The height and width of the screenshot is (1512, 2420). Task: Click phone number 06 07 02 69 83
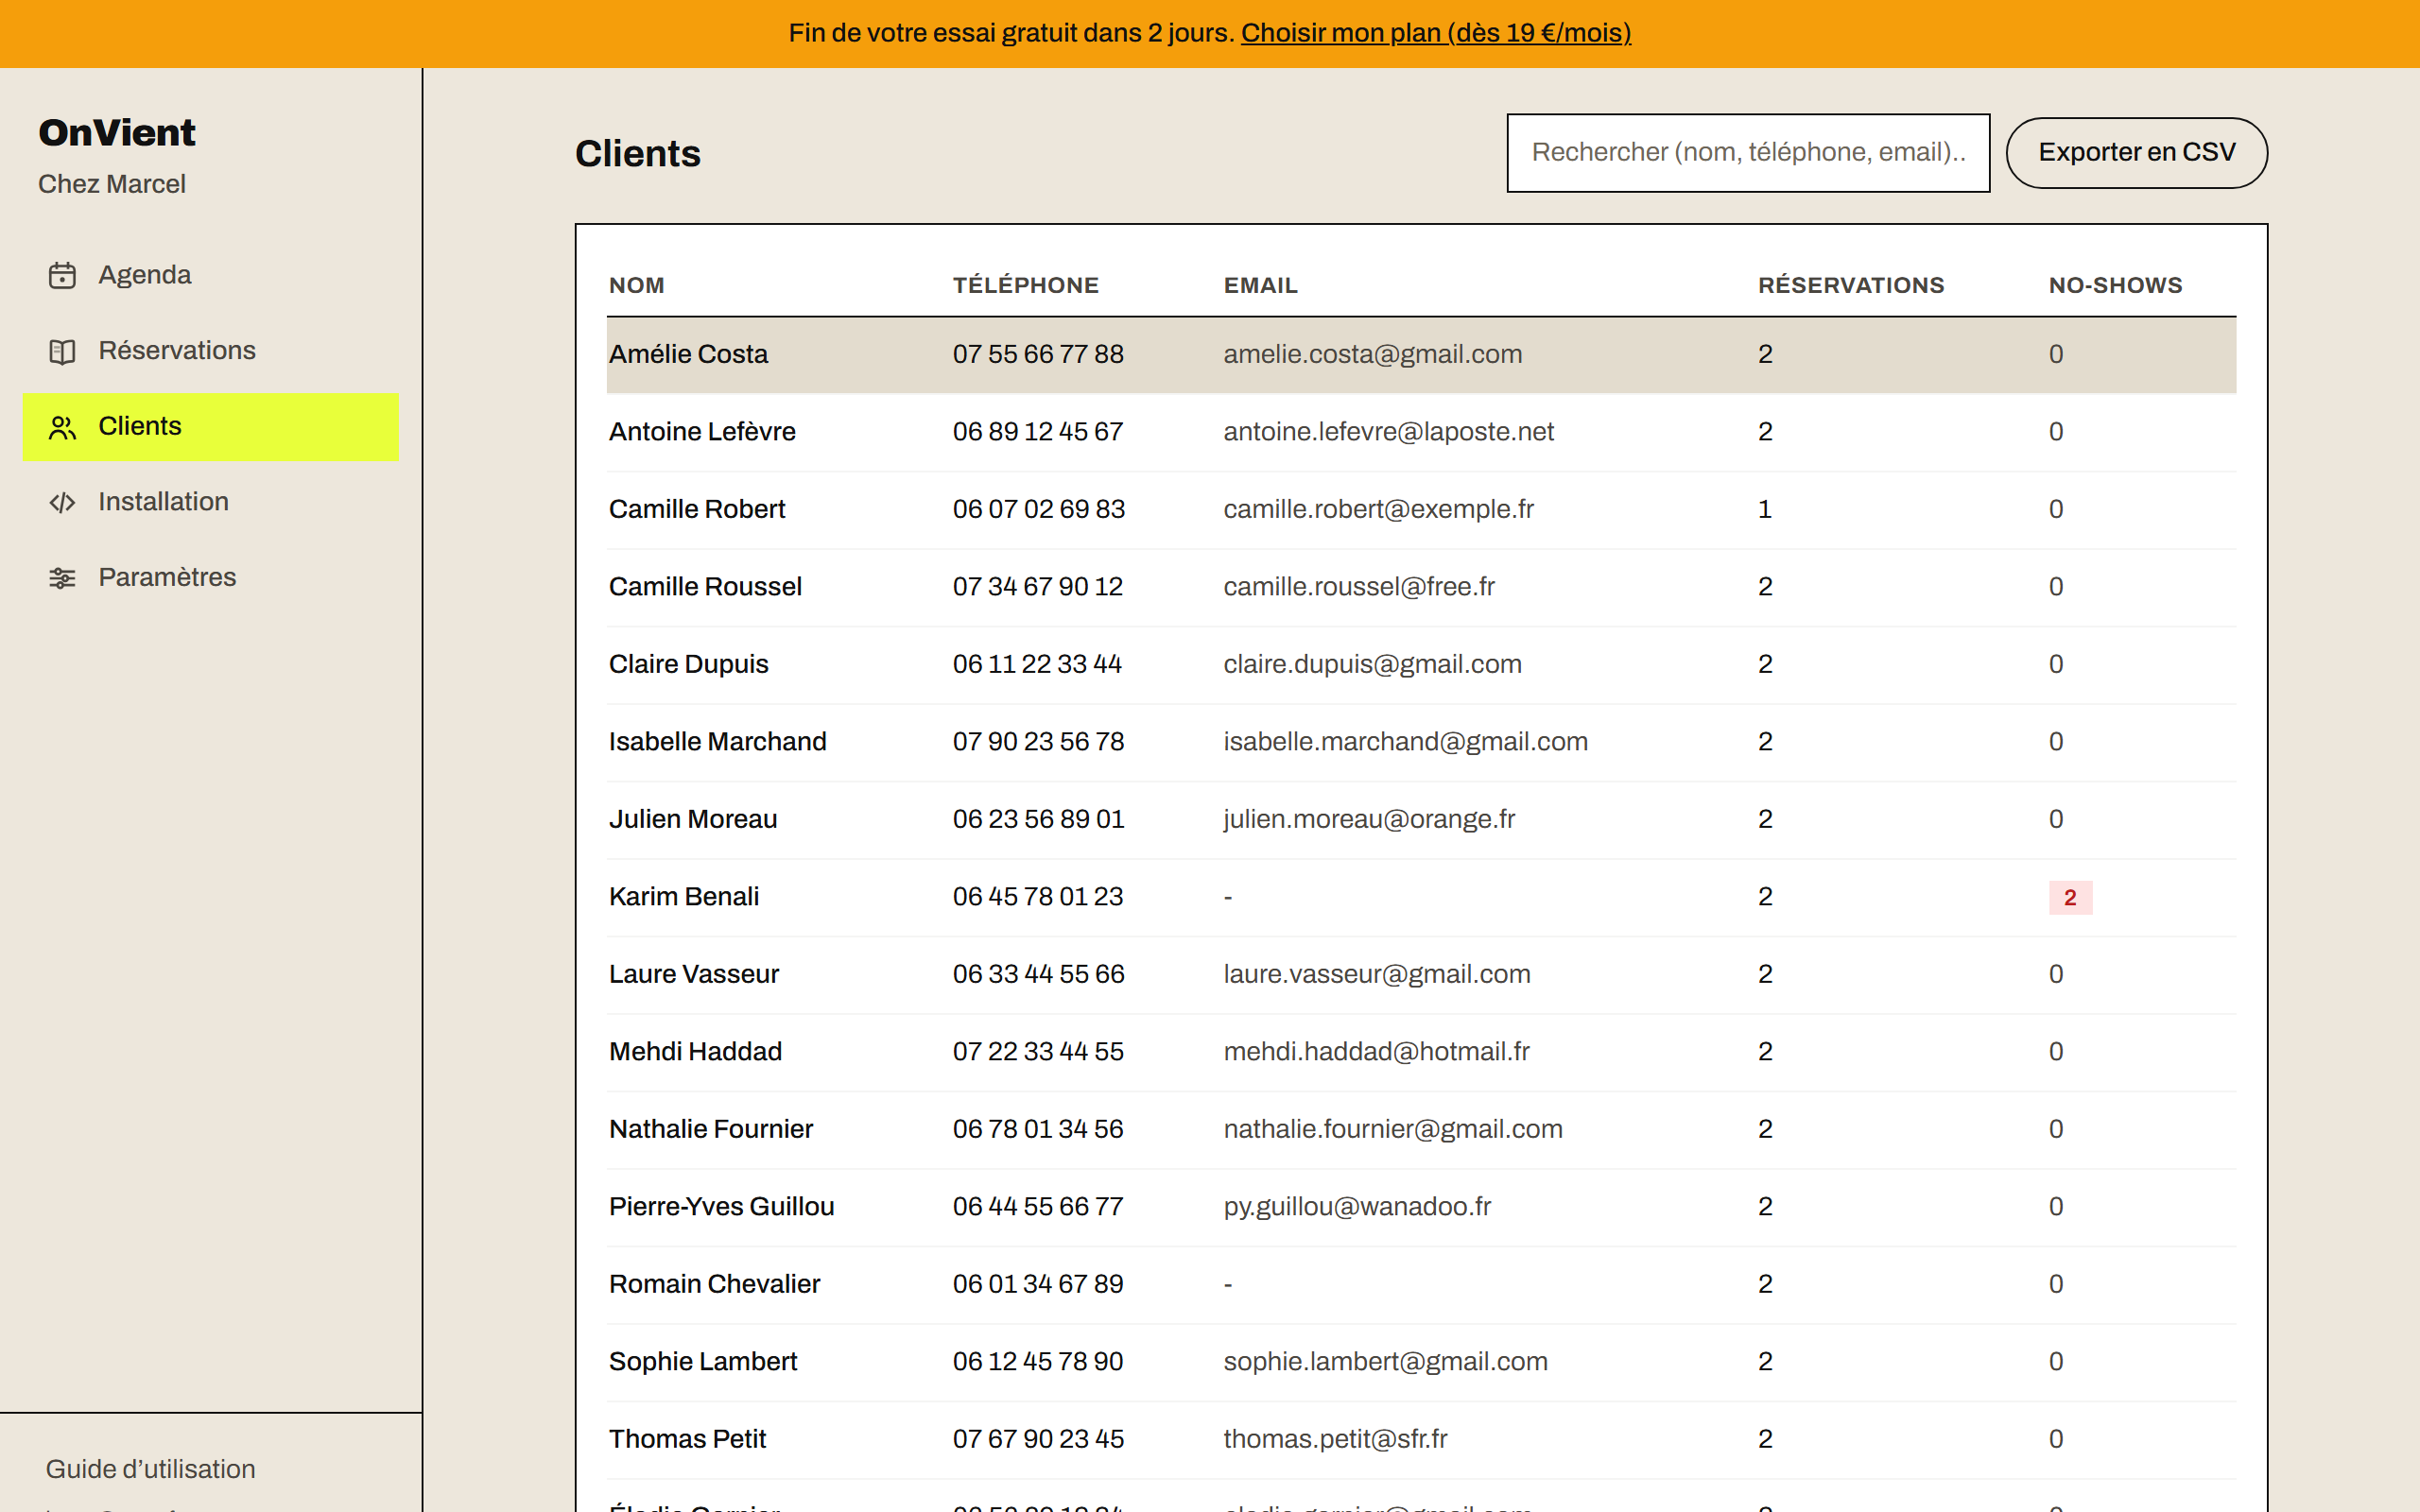tap(1038, 509)
